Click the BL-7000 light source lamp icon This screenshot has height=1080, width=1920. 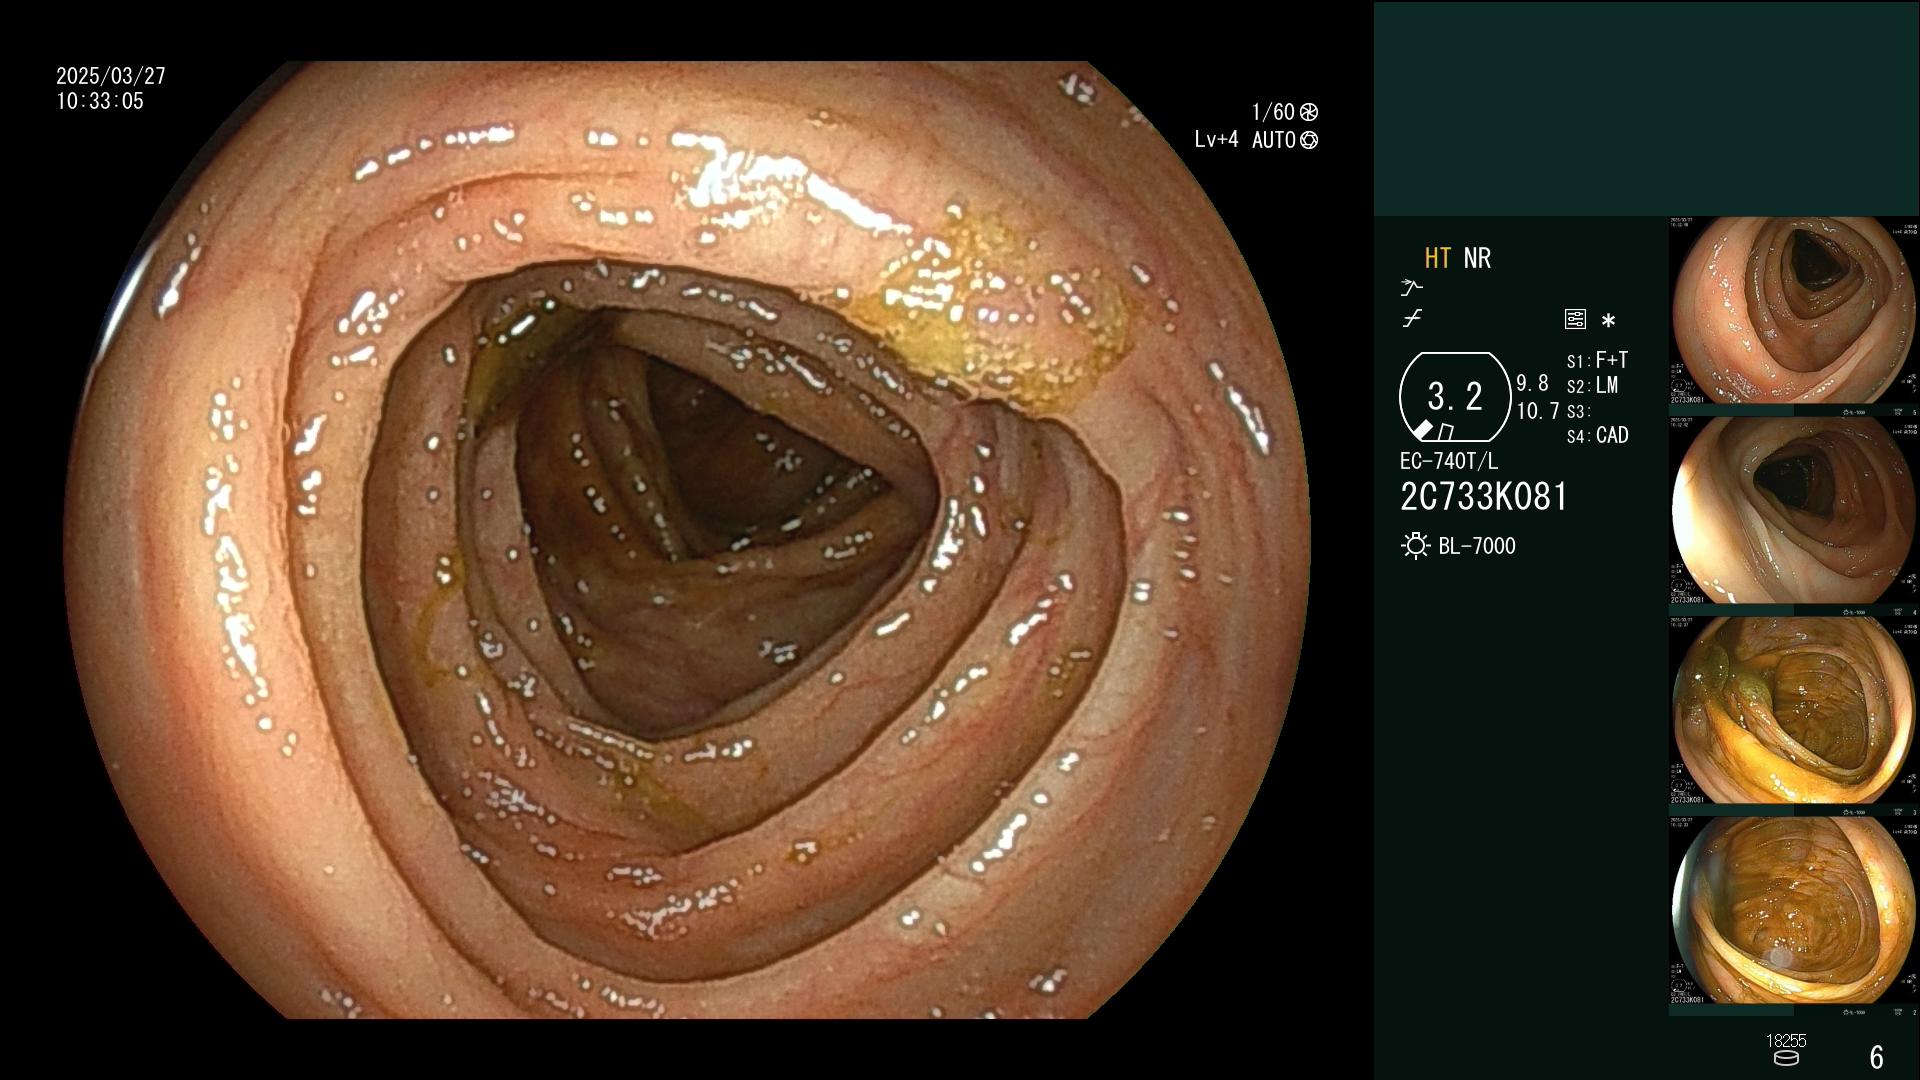coord(1415,546)
